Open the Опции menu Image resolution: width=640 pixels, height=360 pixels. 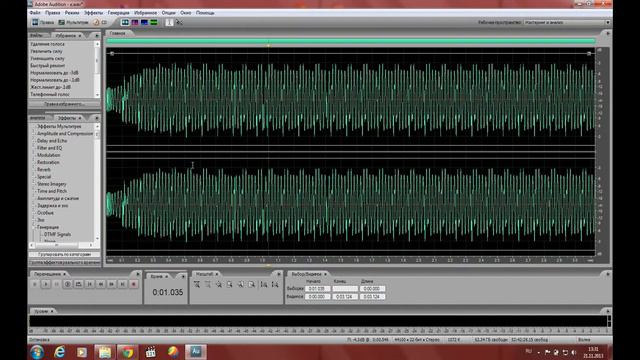click(x=169, y=13)
